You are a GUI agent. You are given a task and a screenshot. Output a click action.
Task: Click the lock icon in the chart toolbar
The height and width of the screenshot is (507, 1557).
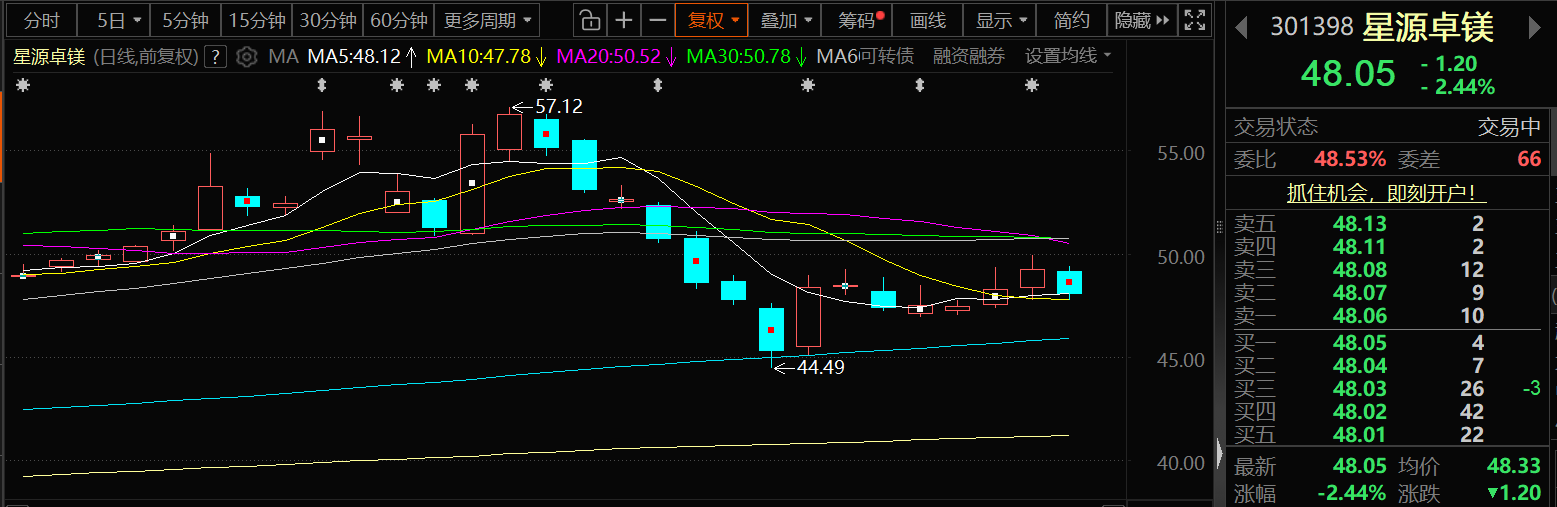[590, 20]
